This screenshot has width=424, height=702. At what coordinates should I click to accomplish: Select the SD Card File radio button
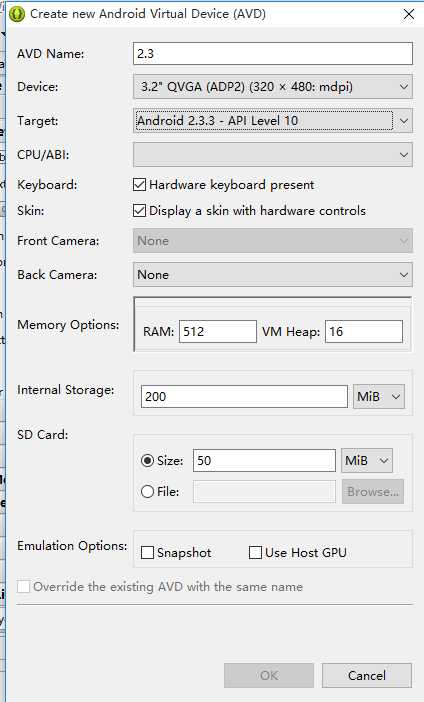pos(147,492)
